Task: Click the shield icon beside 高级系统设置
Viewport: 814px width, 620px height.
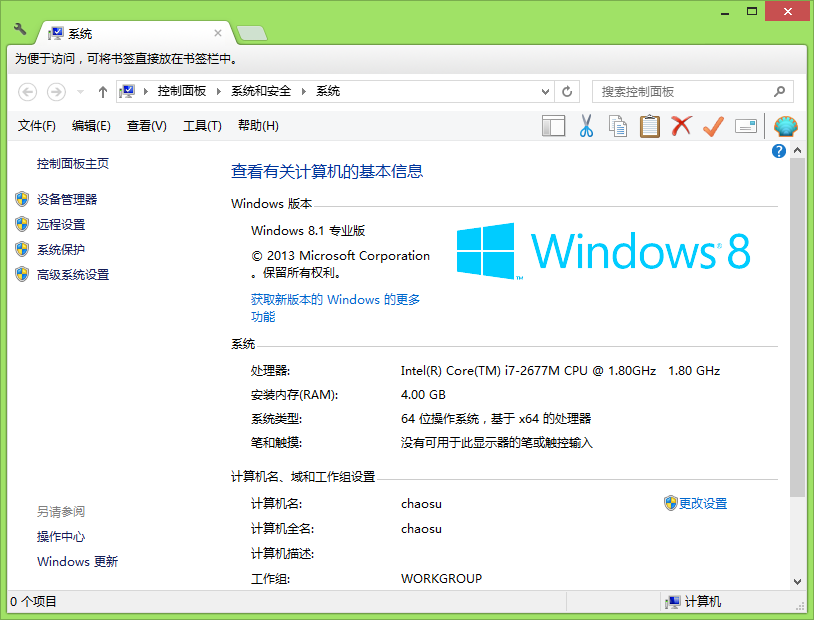Action: click(x=22, y=274)
